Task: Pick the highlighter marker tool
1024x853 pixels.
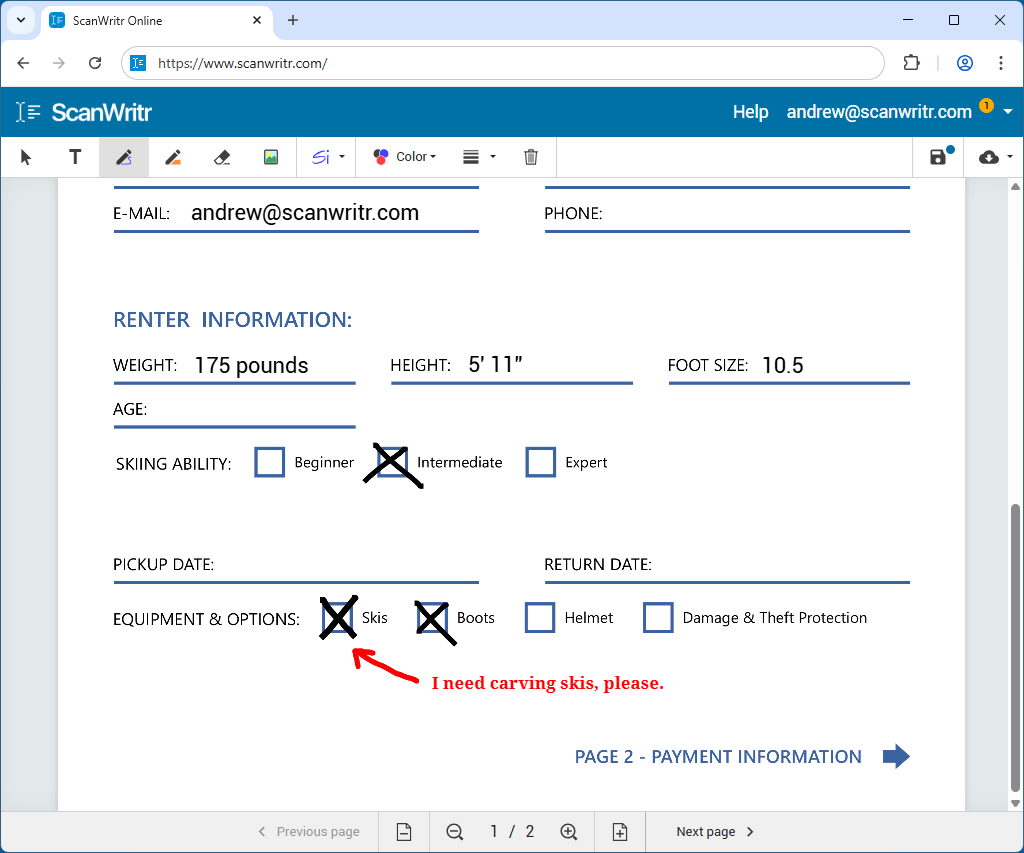Action: click(172, 157)
